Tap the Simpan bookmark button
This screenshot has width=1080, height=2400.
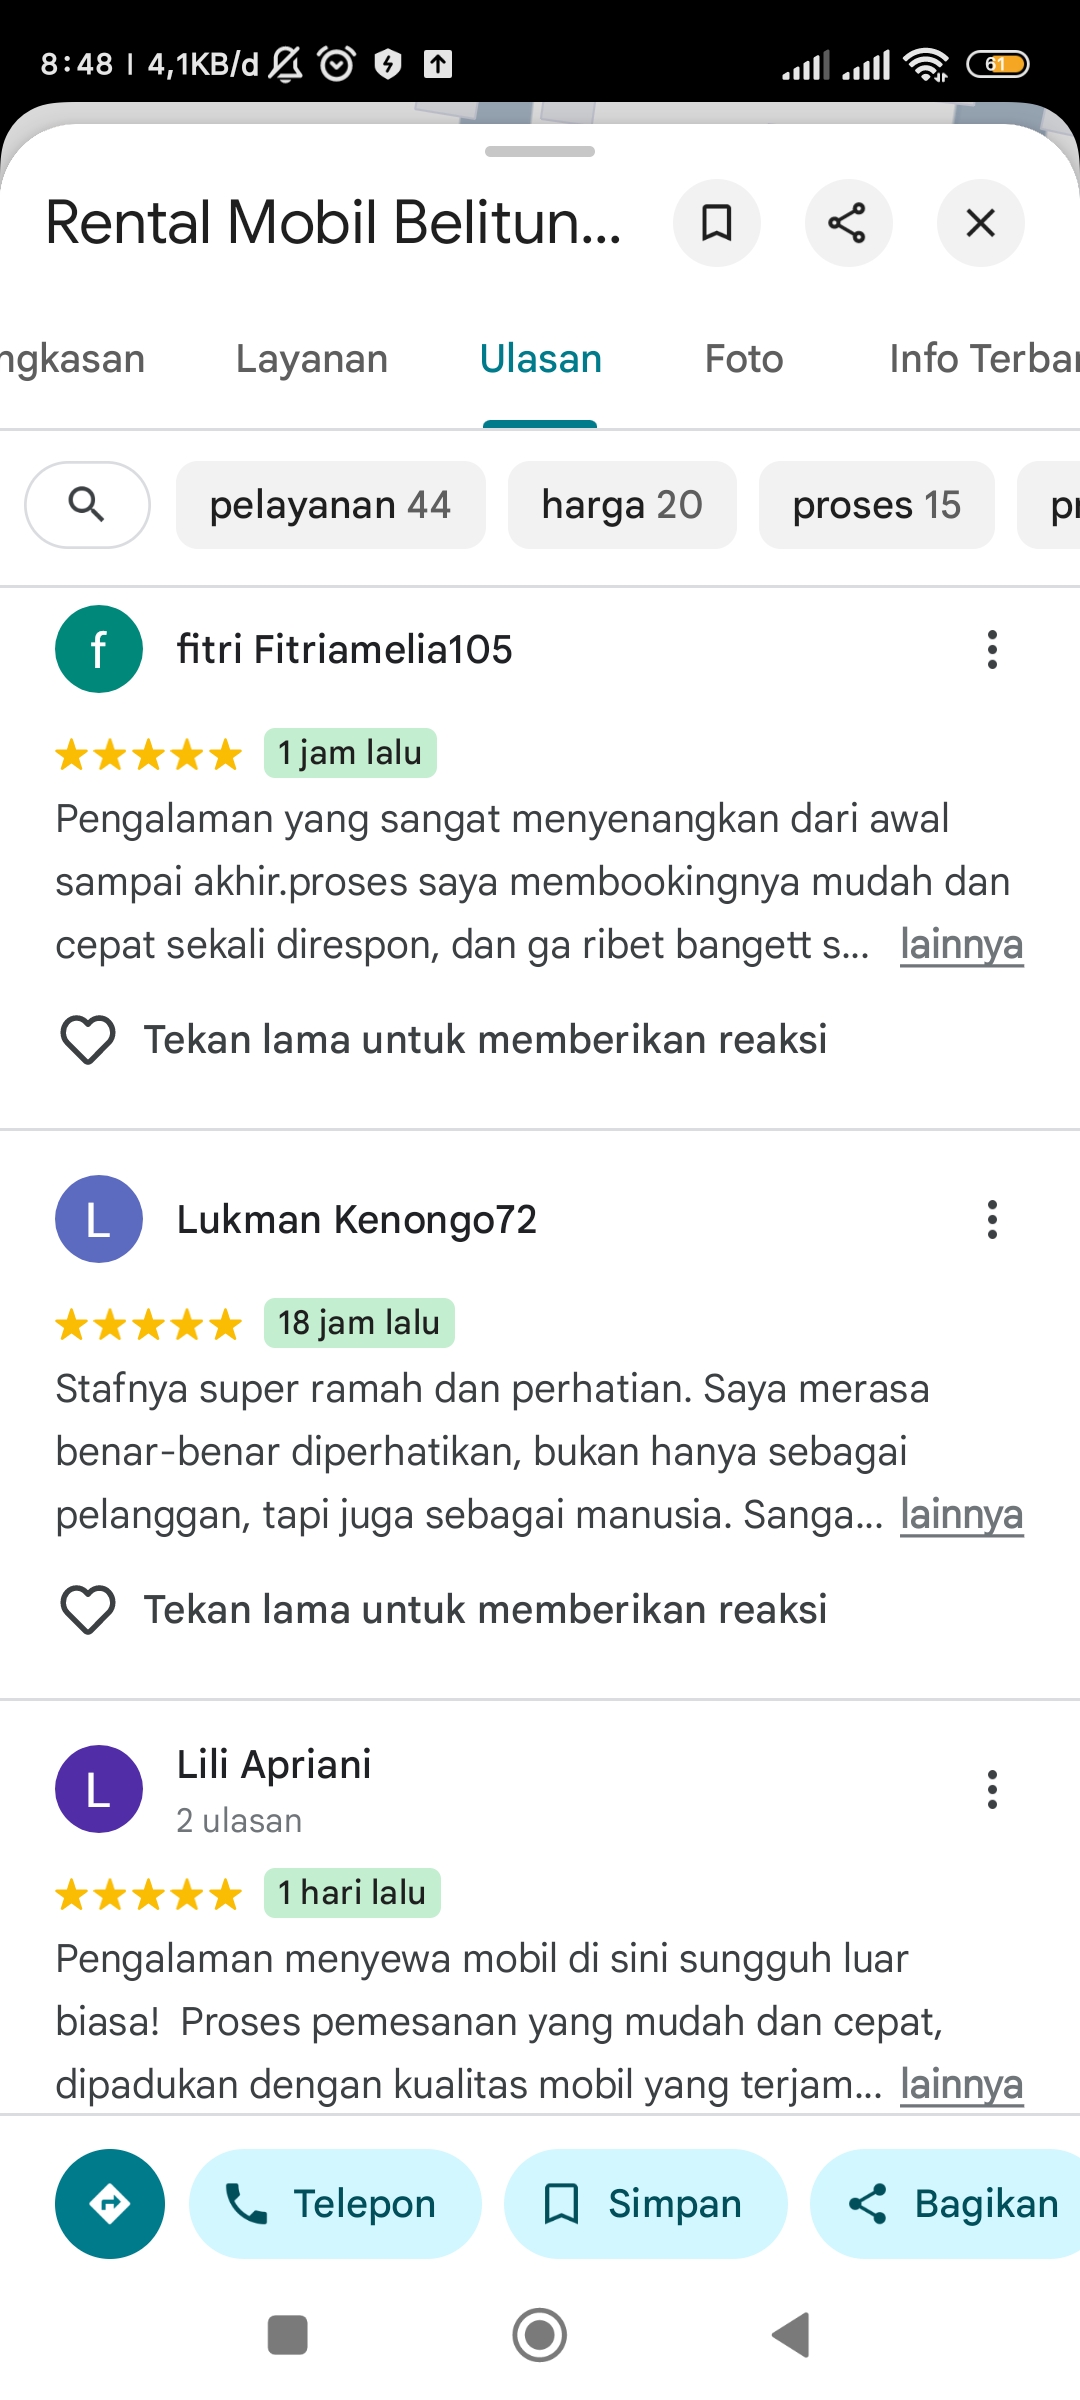[x=645, y=2204]
